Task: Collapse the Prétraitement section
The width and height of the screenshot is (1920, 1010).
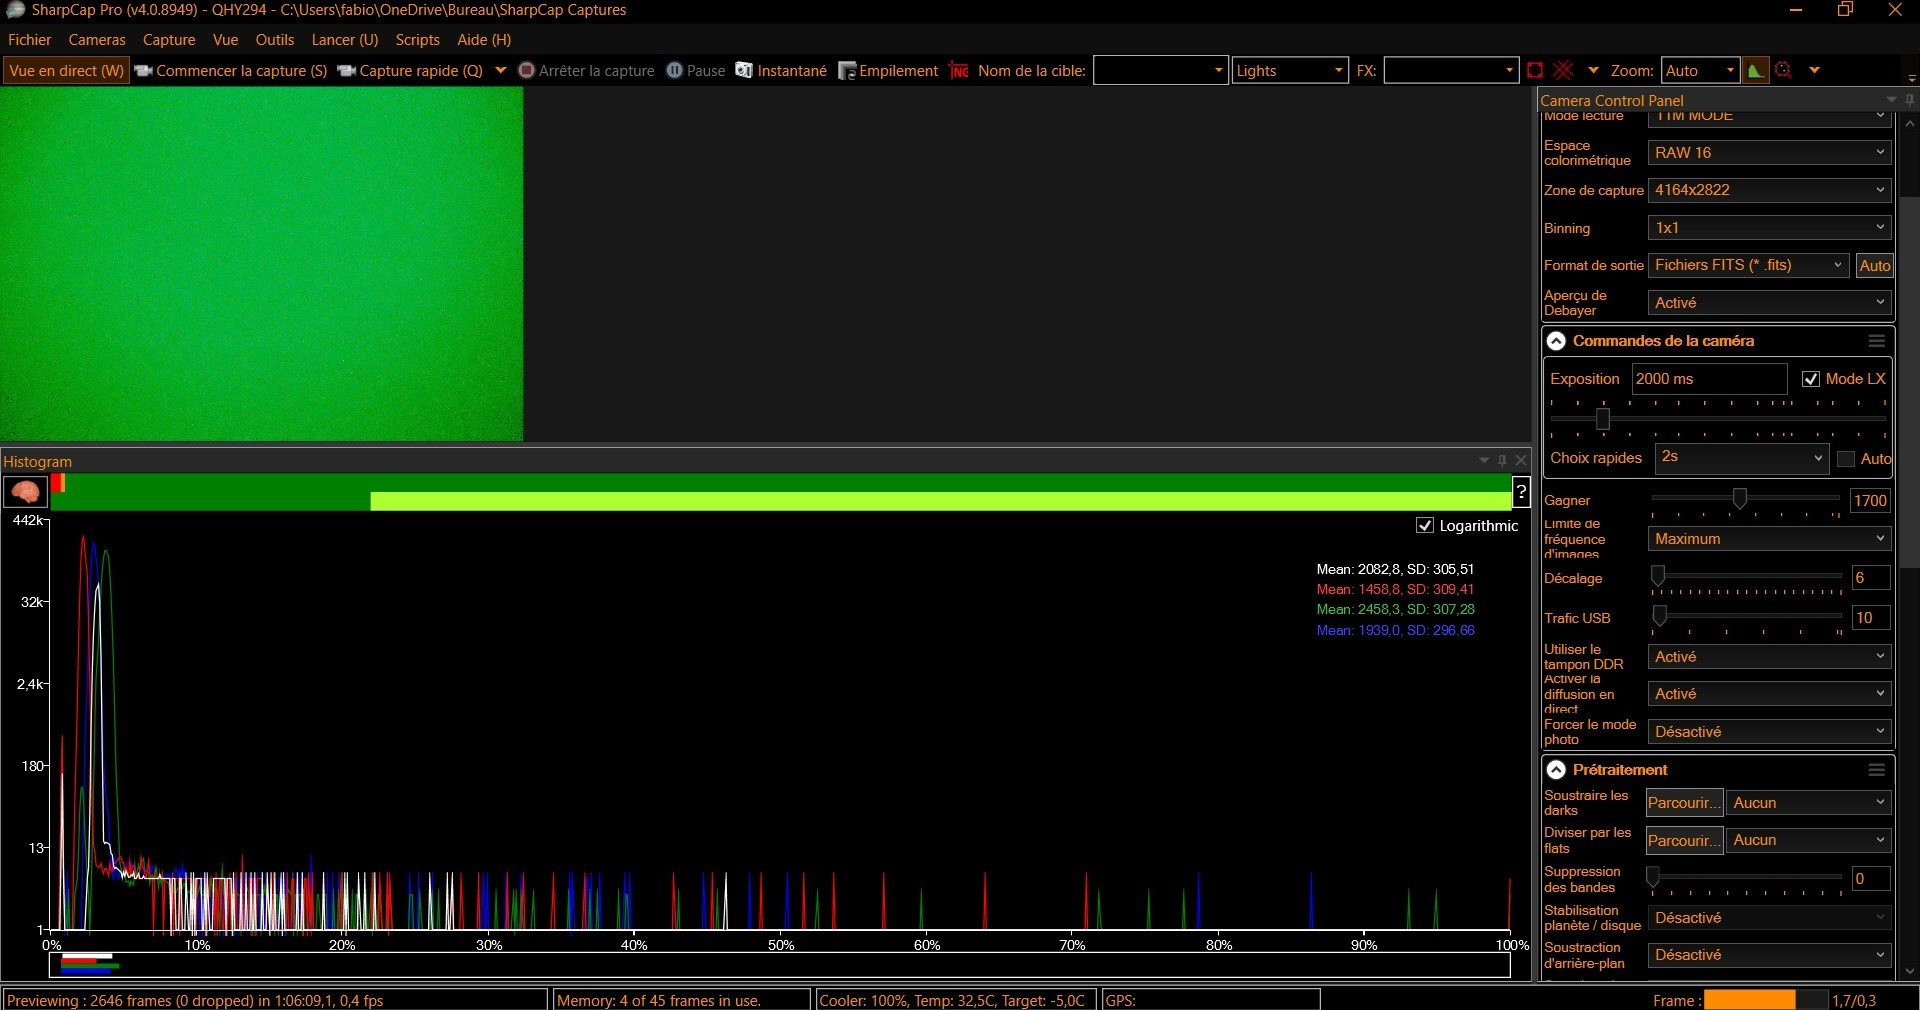Action: [x=1556, y=770]
